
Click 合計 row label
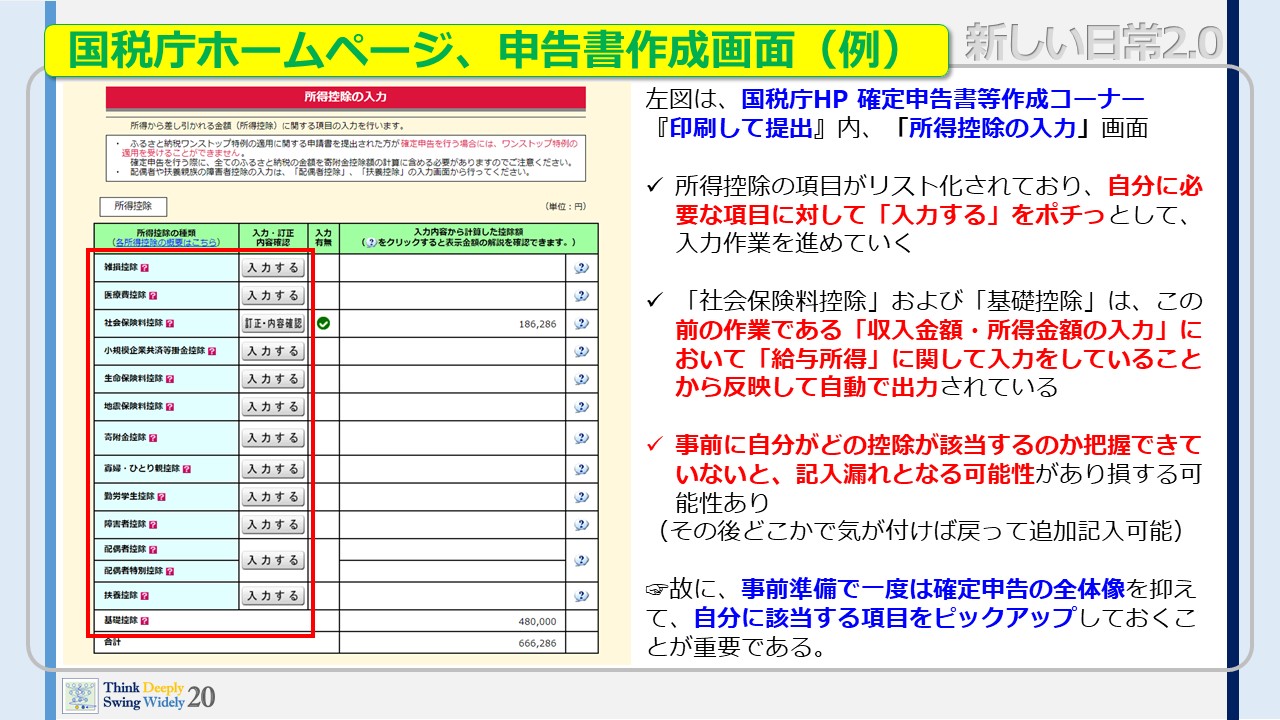click(113, 643)
